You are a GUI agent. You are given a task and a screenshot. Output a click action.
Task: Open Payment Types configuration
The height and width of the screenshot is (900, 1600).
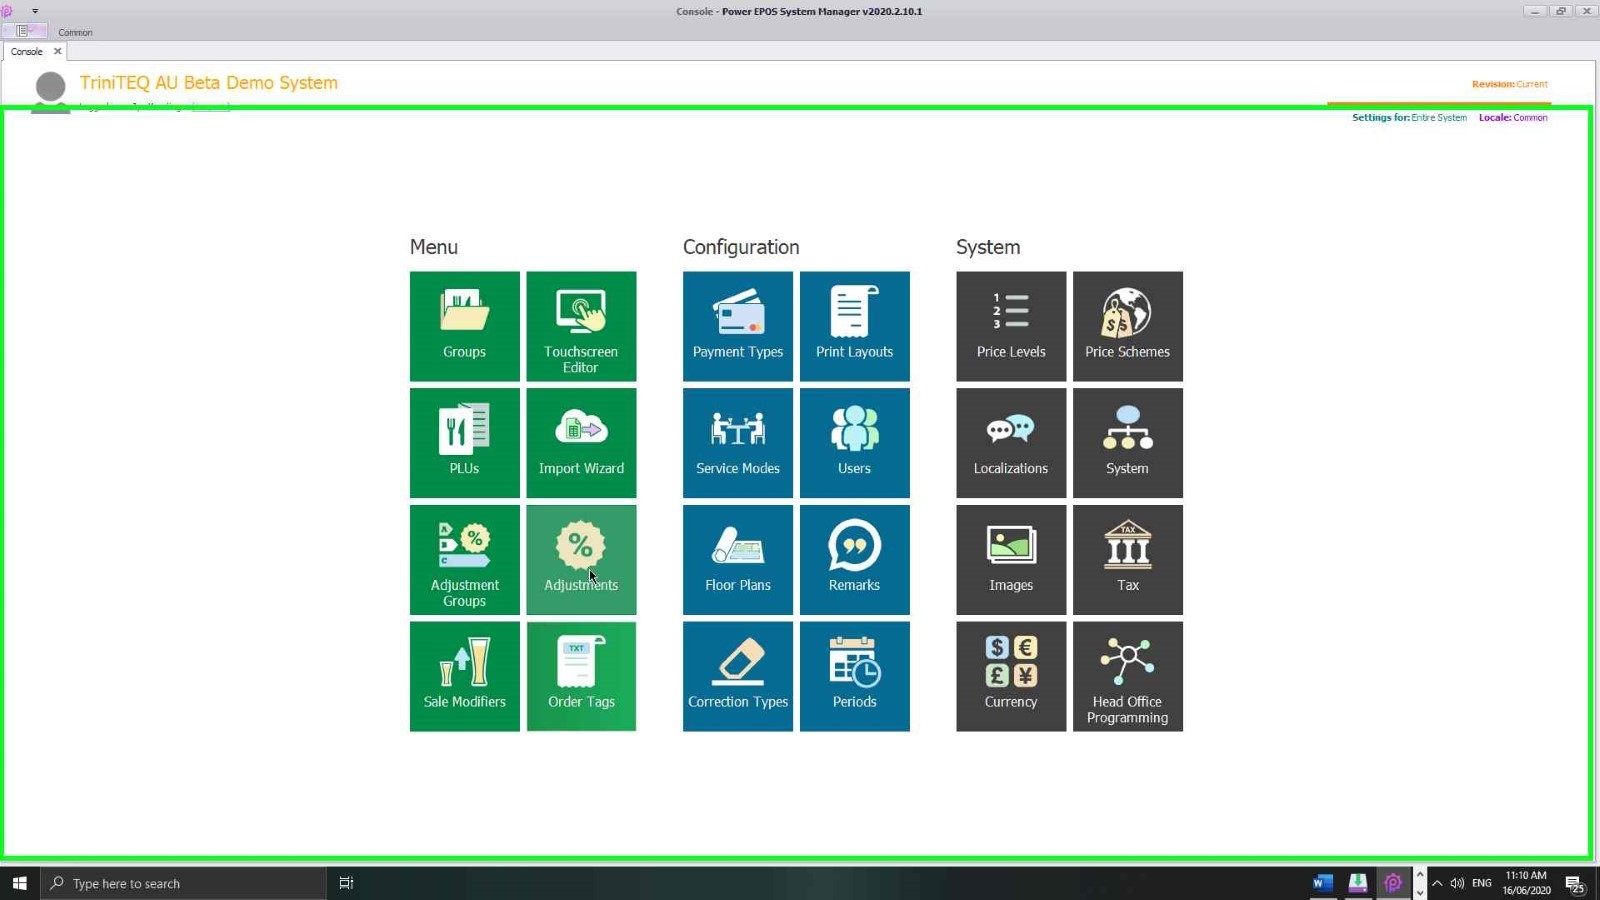pyautogui.click(x=738, y=326)
